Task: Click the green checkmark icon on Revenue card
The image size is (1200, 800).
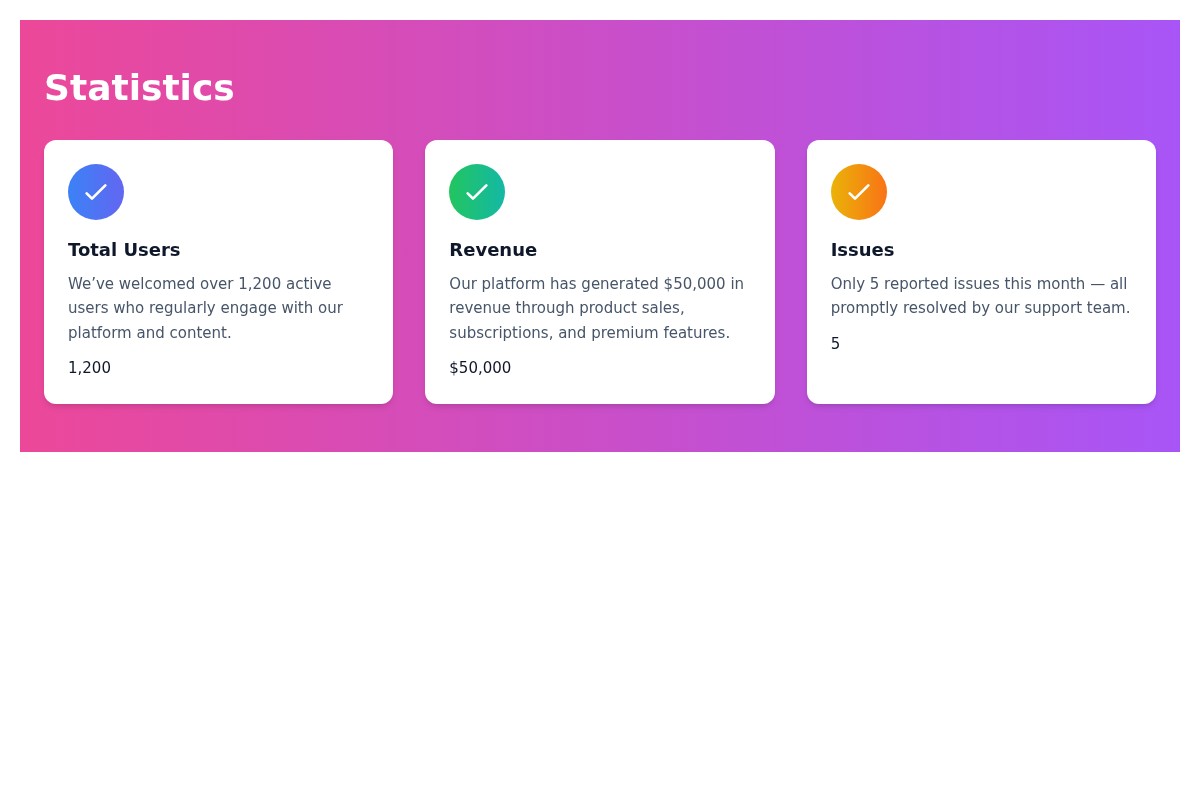Action: point(477,192)
